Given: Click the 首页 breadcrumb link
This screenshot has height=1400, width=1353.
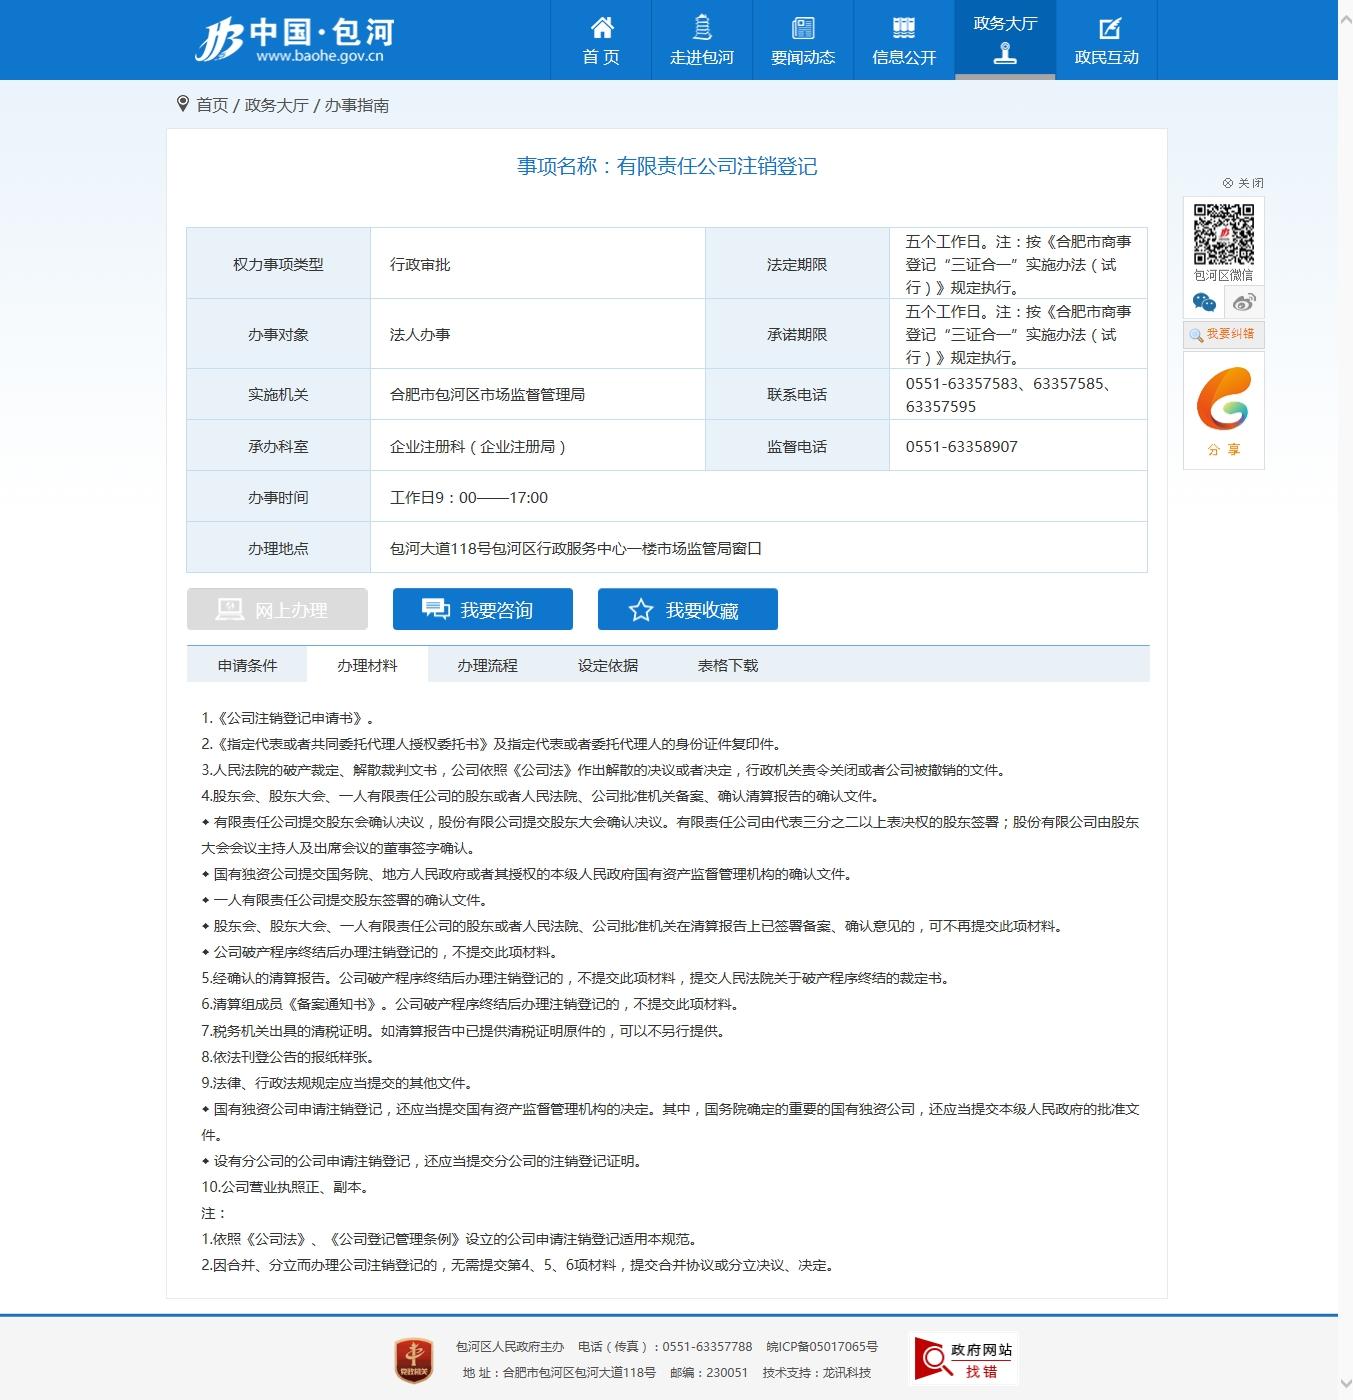Looking at the screenshot, I should 212,105.
